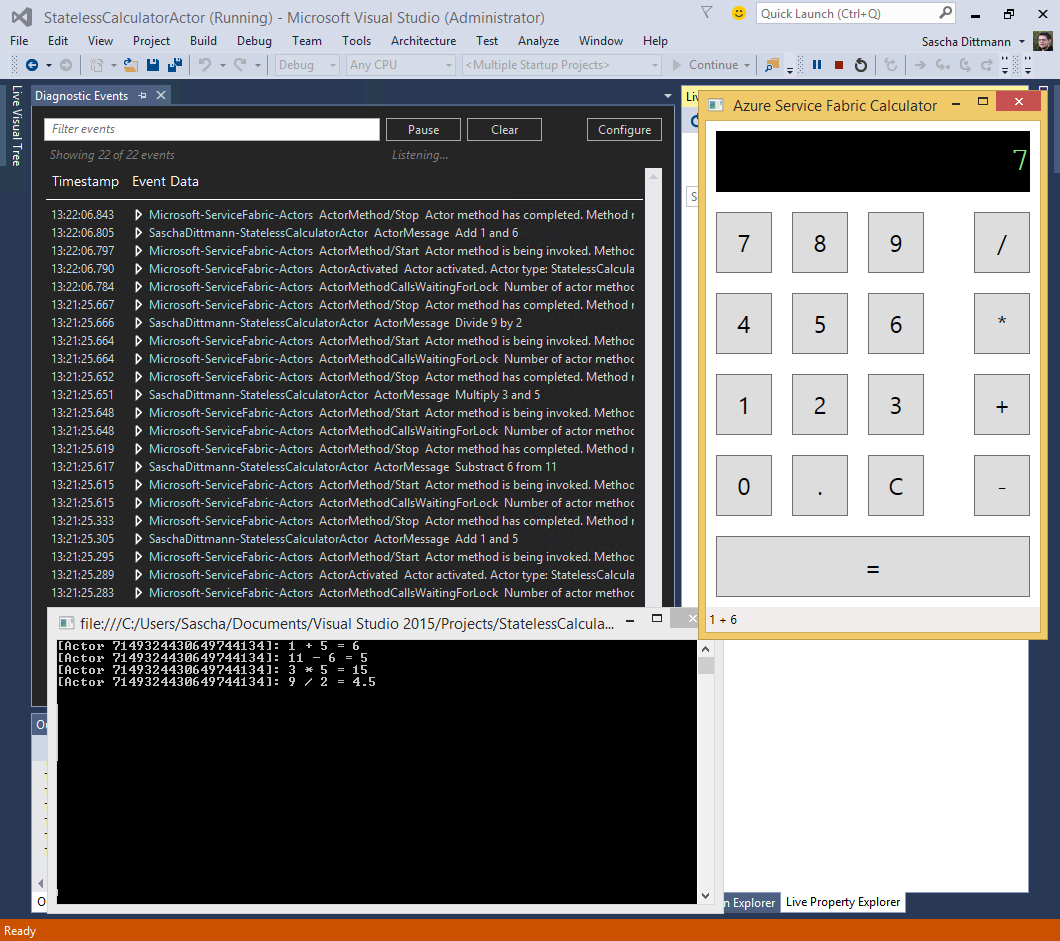The height and width of the screenshot is (941, 1060).
Task: Switch to the Live Property Explorer tab
Action: [842, 902]
